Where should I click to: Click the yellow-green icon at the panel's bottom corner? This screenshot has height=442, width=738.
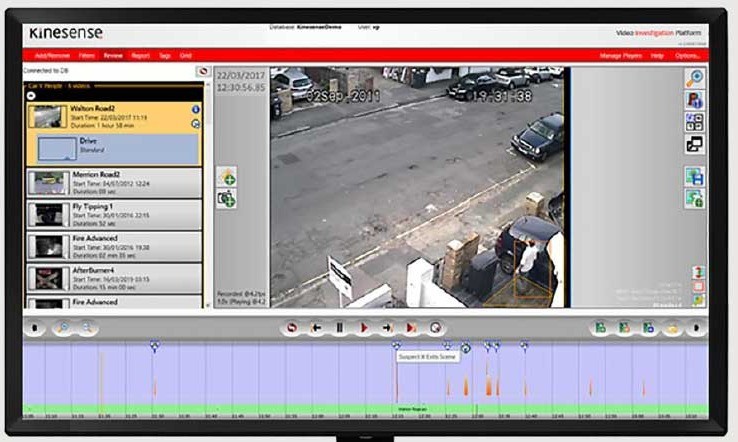[x=698, y=300]
